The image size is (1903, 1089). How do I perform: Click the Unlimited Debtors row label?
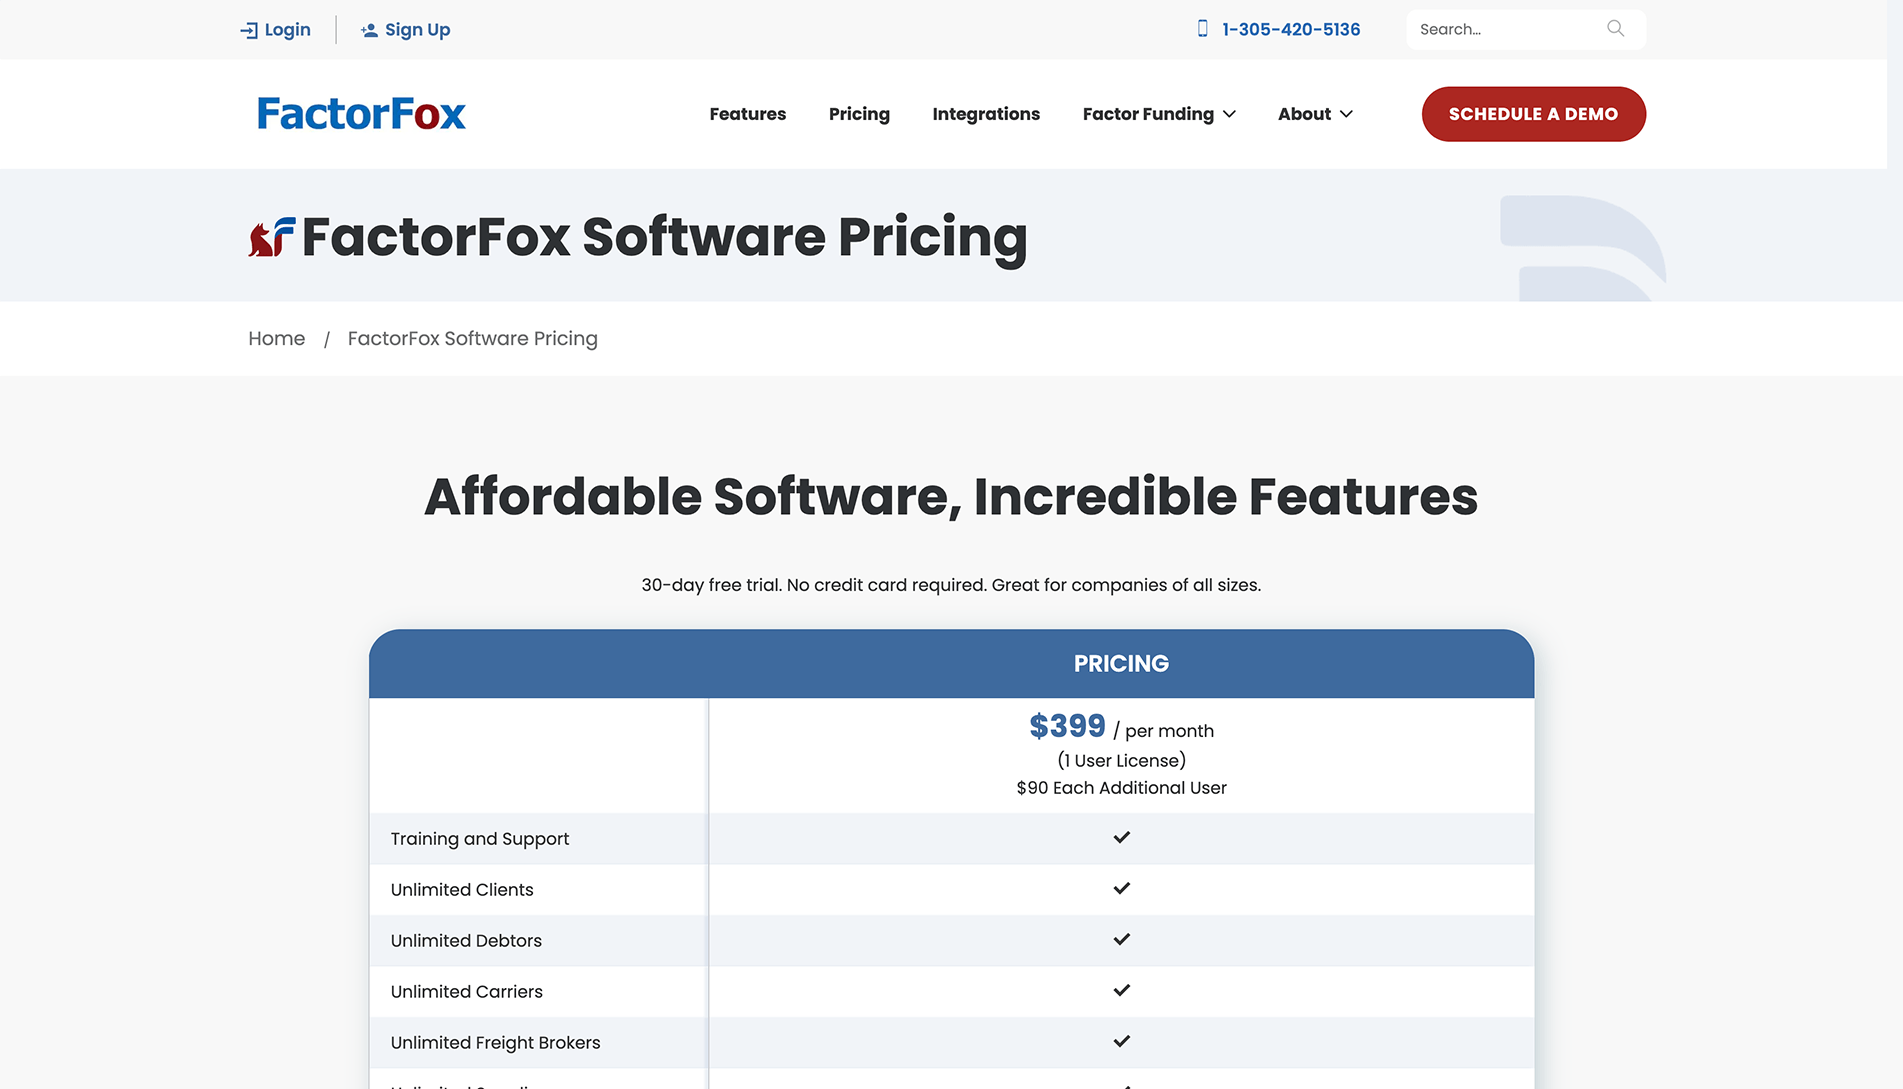point(466,941)
